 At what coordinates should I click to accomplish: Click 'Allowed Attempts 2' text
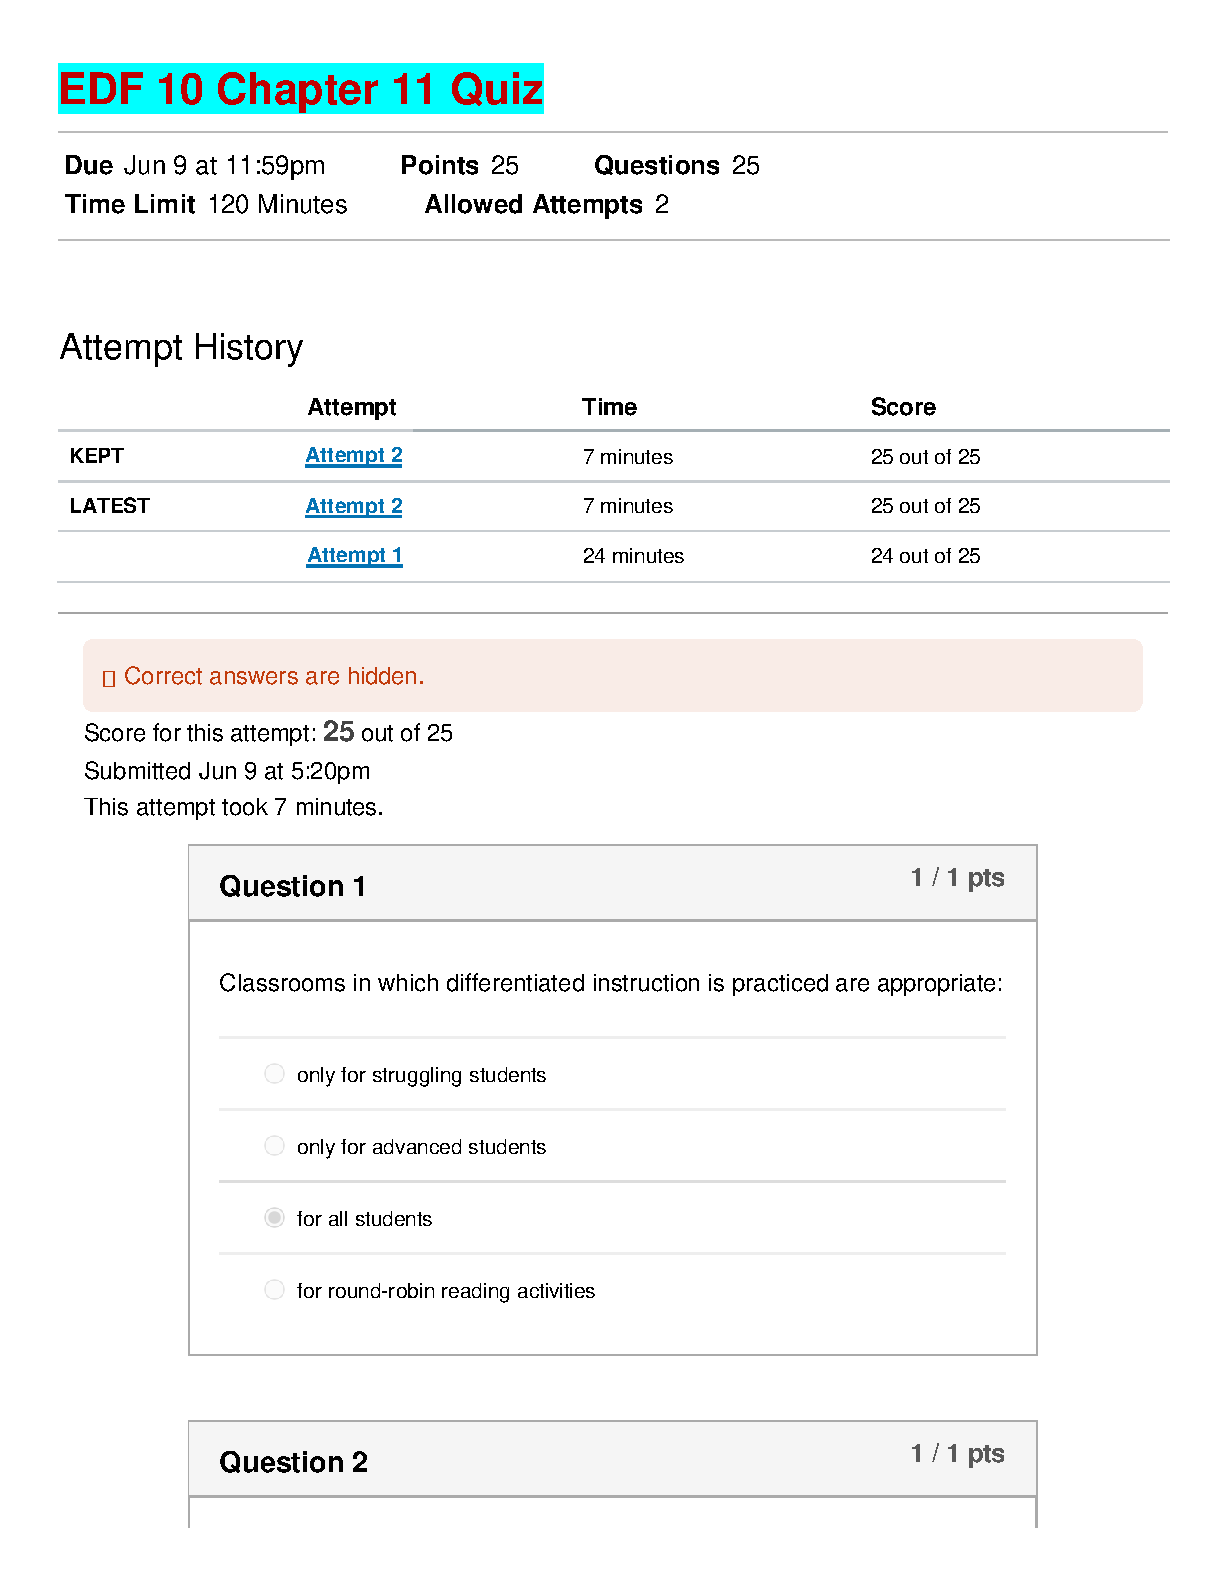coord(547,204)
